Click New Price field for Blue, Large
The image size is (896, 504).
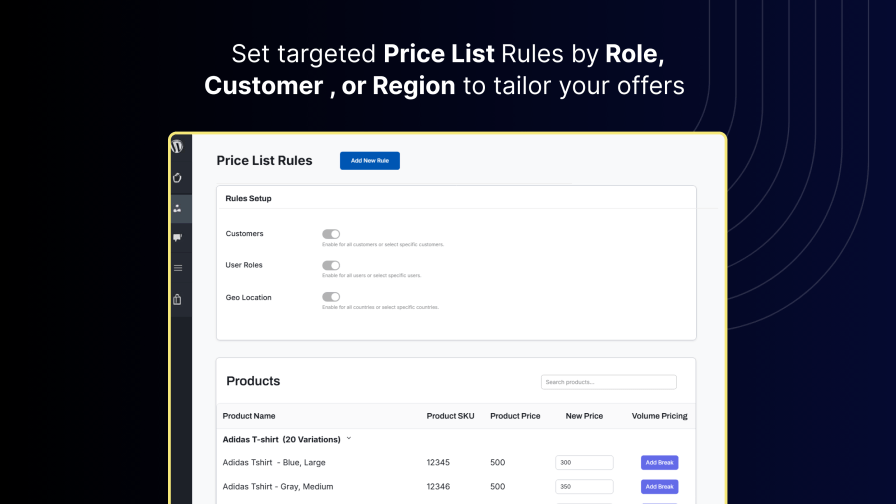pyautogui.click(x=584, y=462)
